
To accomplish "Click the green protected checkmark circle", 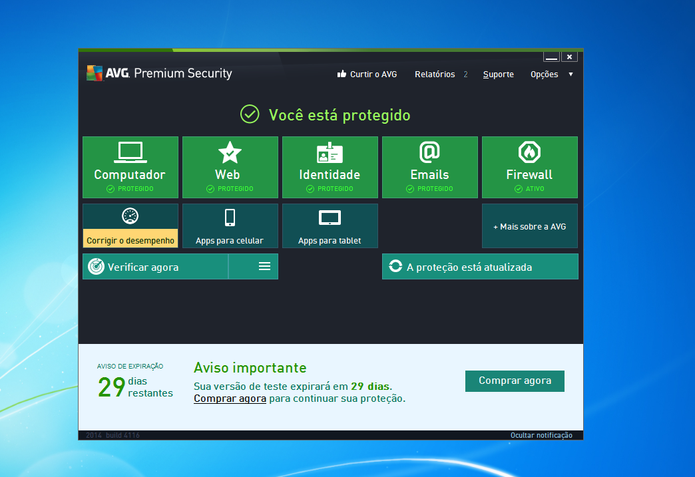I will pos(250,114).
